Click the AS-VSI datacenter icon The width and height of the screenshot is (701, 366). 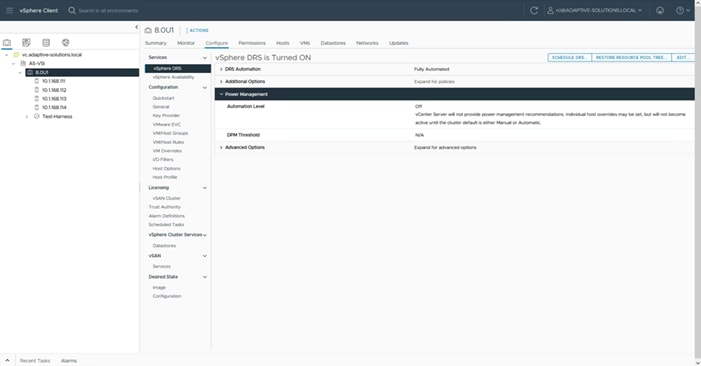pyautogui.click(x=23, y=63)
